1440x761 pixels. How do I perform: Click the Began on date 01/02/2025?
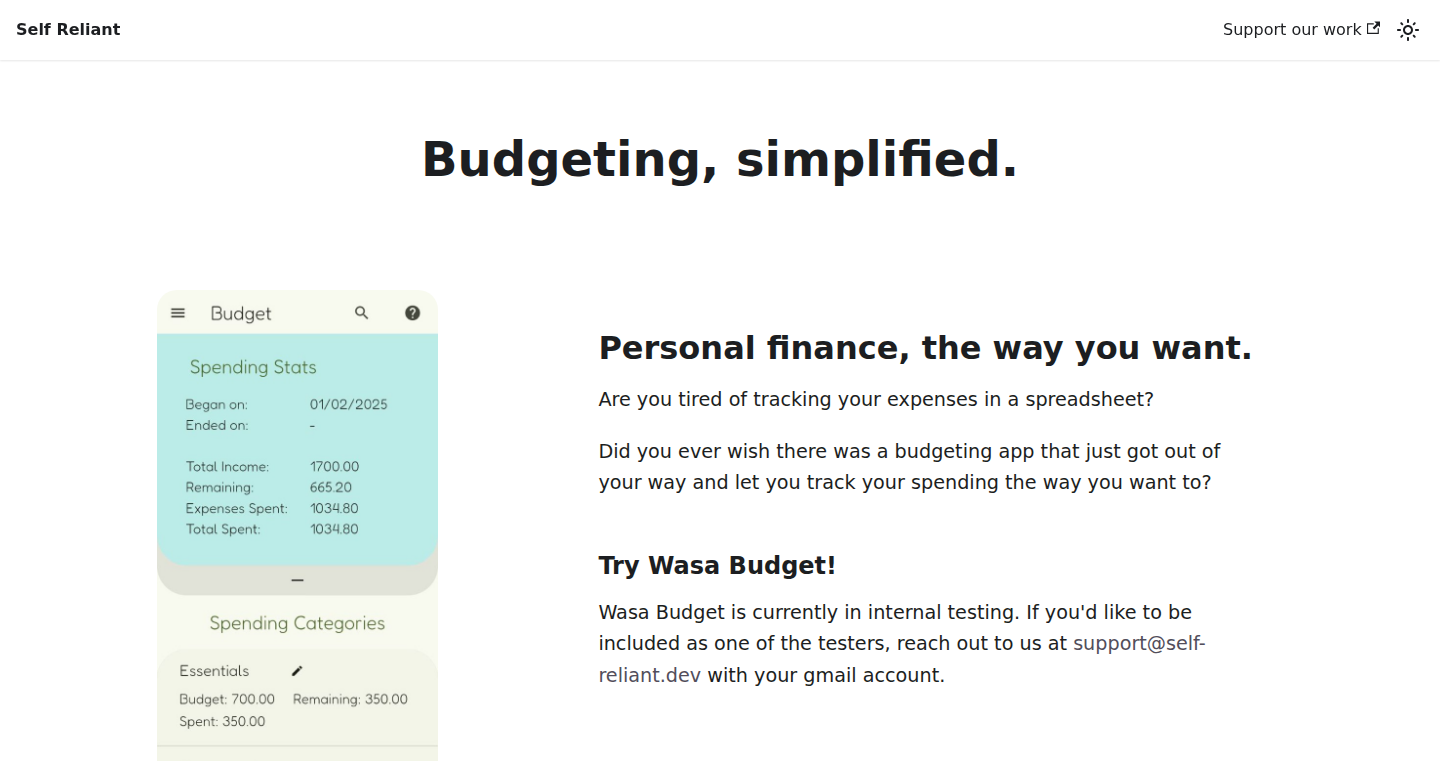(x=348, y=405)
